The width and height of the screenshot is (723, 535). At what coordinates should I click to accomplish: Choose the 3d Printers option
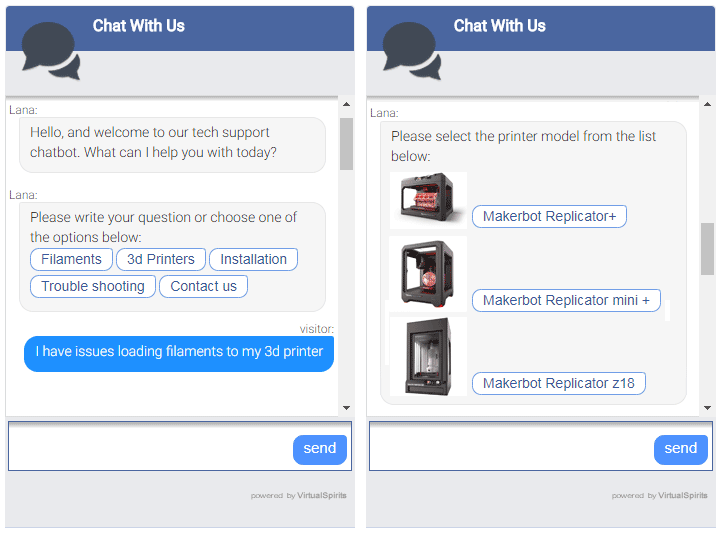coord(161,259)
